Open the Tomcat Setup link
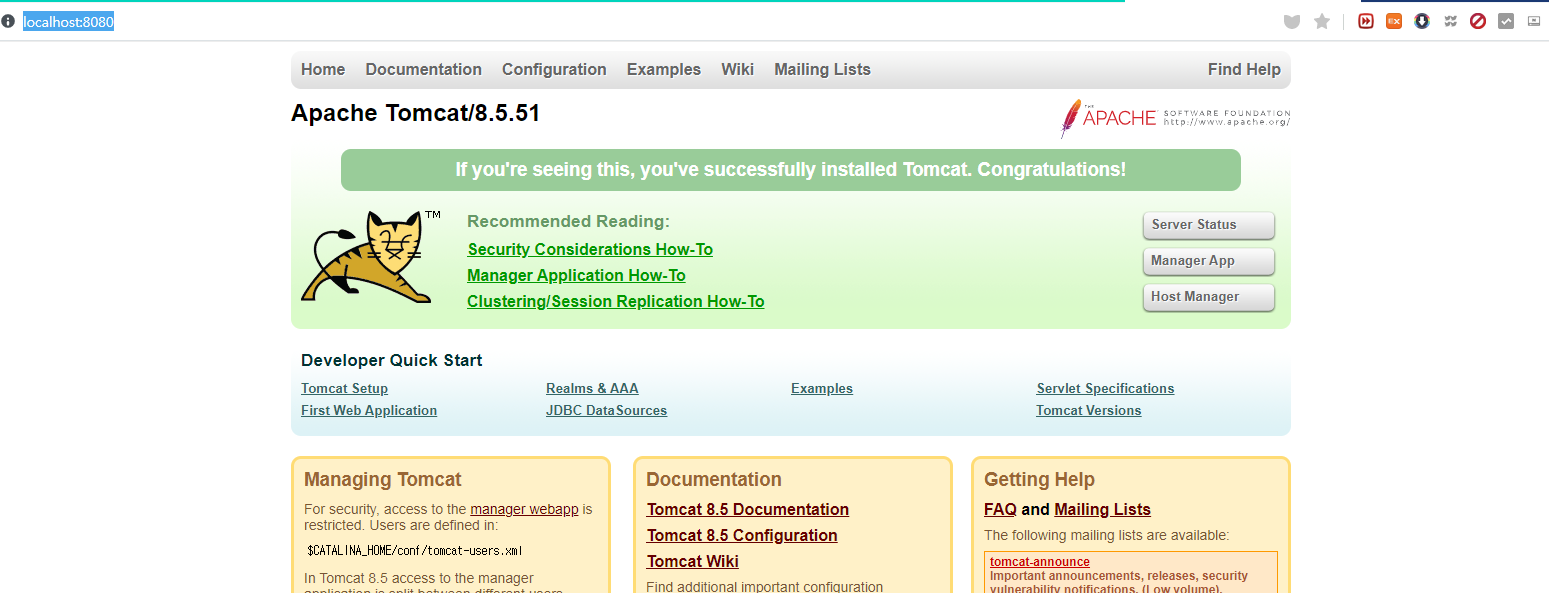 click(344, 389)
